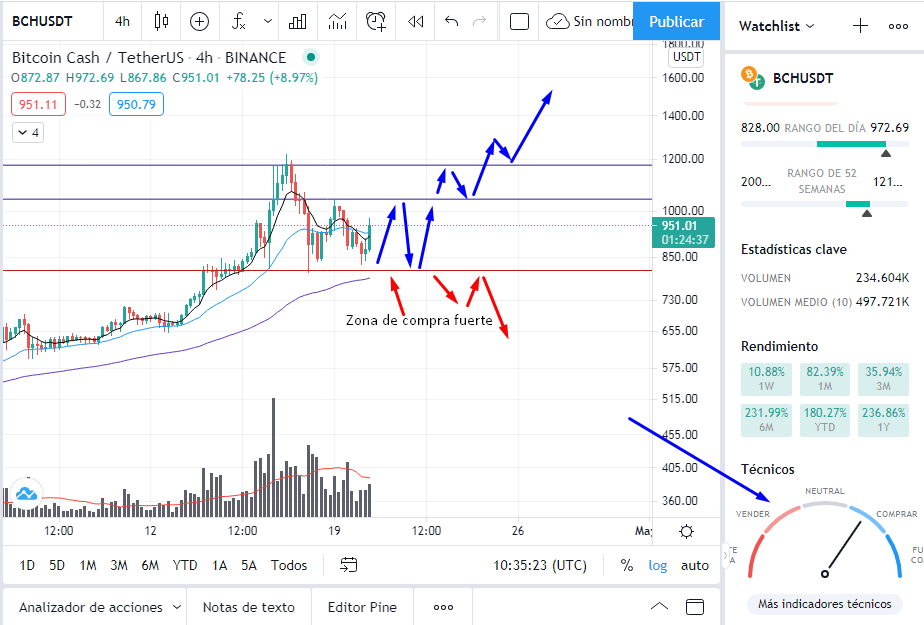The height and width of the screenshot is (625, 924).
Task: Select the 3M time range
Action: click(119, 566)
